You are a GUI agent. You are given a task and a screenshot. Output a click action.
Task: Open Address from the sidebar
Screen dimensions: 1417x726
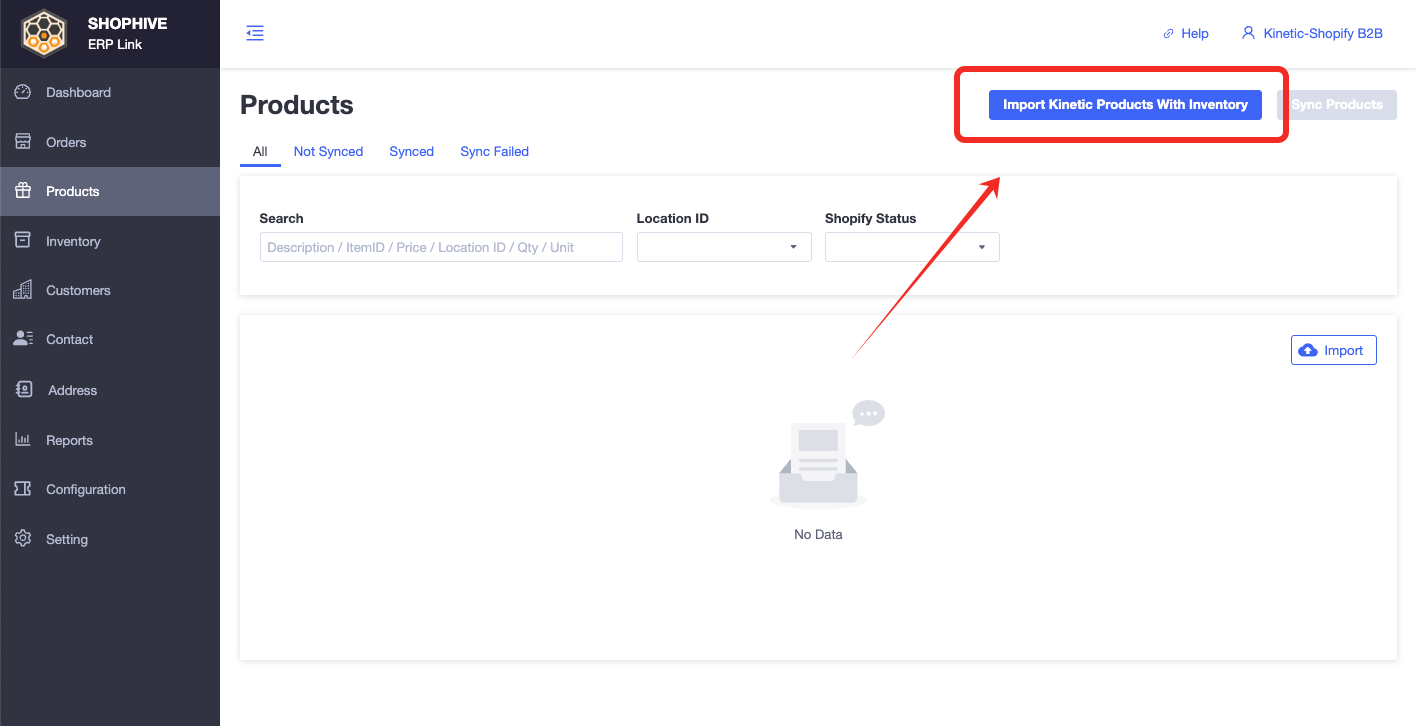tap(110, 390)
